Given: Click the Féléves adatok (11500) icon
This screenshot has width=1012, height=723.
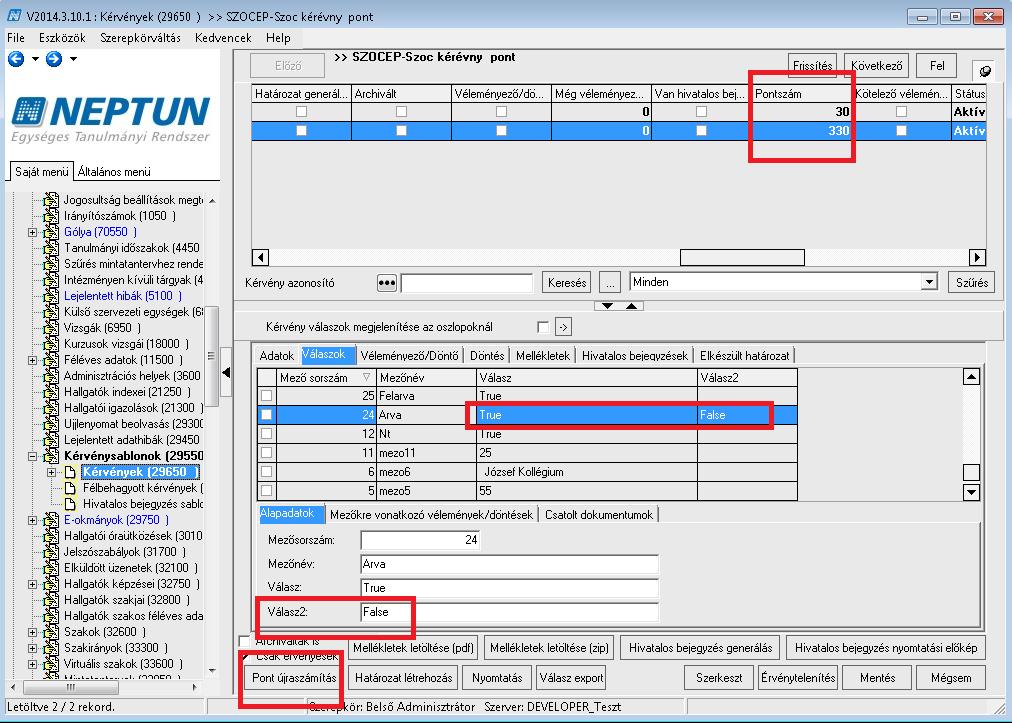Looking at the screenshot, I should click(51, 360).
